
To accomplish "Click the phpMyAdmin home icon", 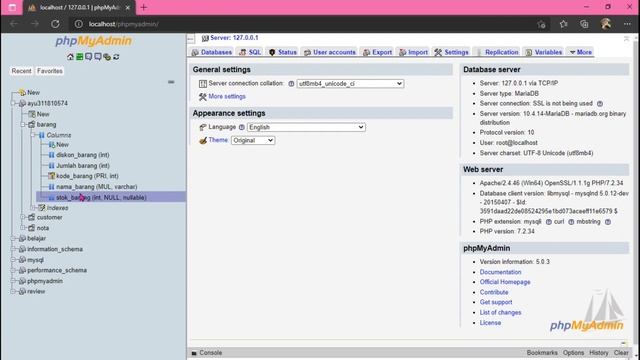I will (x=70, y=57).
